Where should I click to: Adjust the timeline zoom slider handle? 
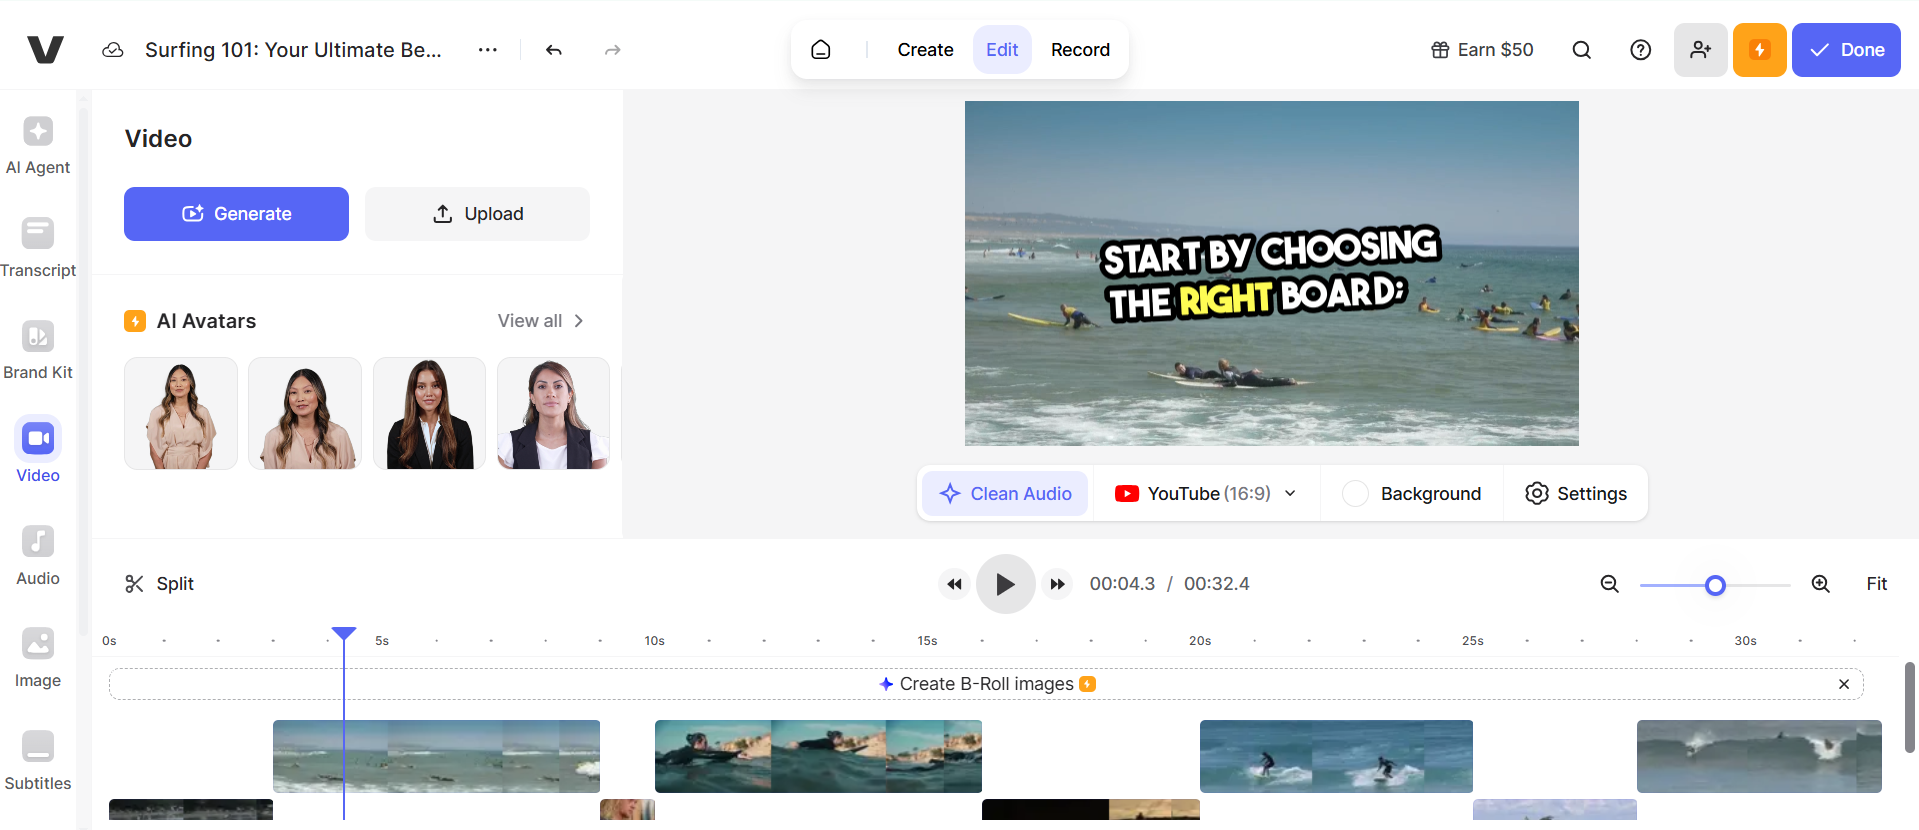pos(1715,585)
